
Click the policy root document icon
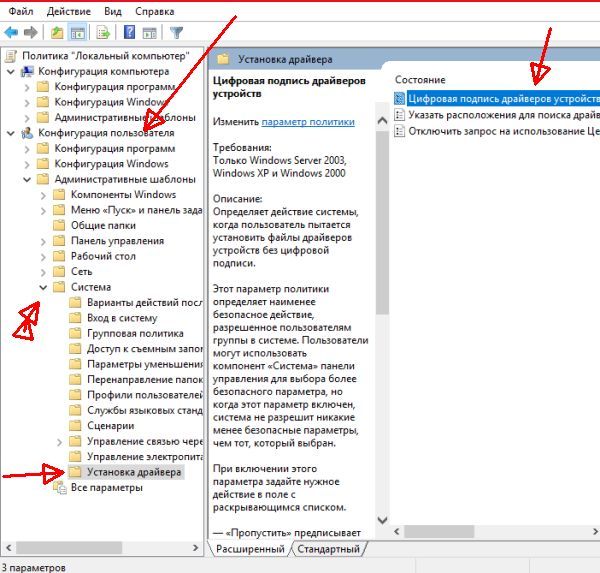tap(11, 56)
